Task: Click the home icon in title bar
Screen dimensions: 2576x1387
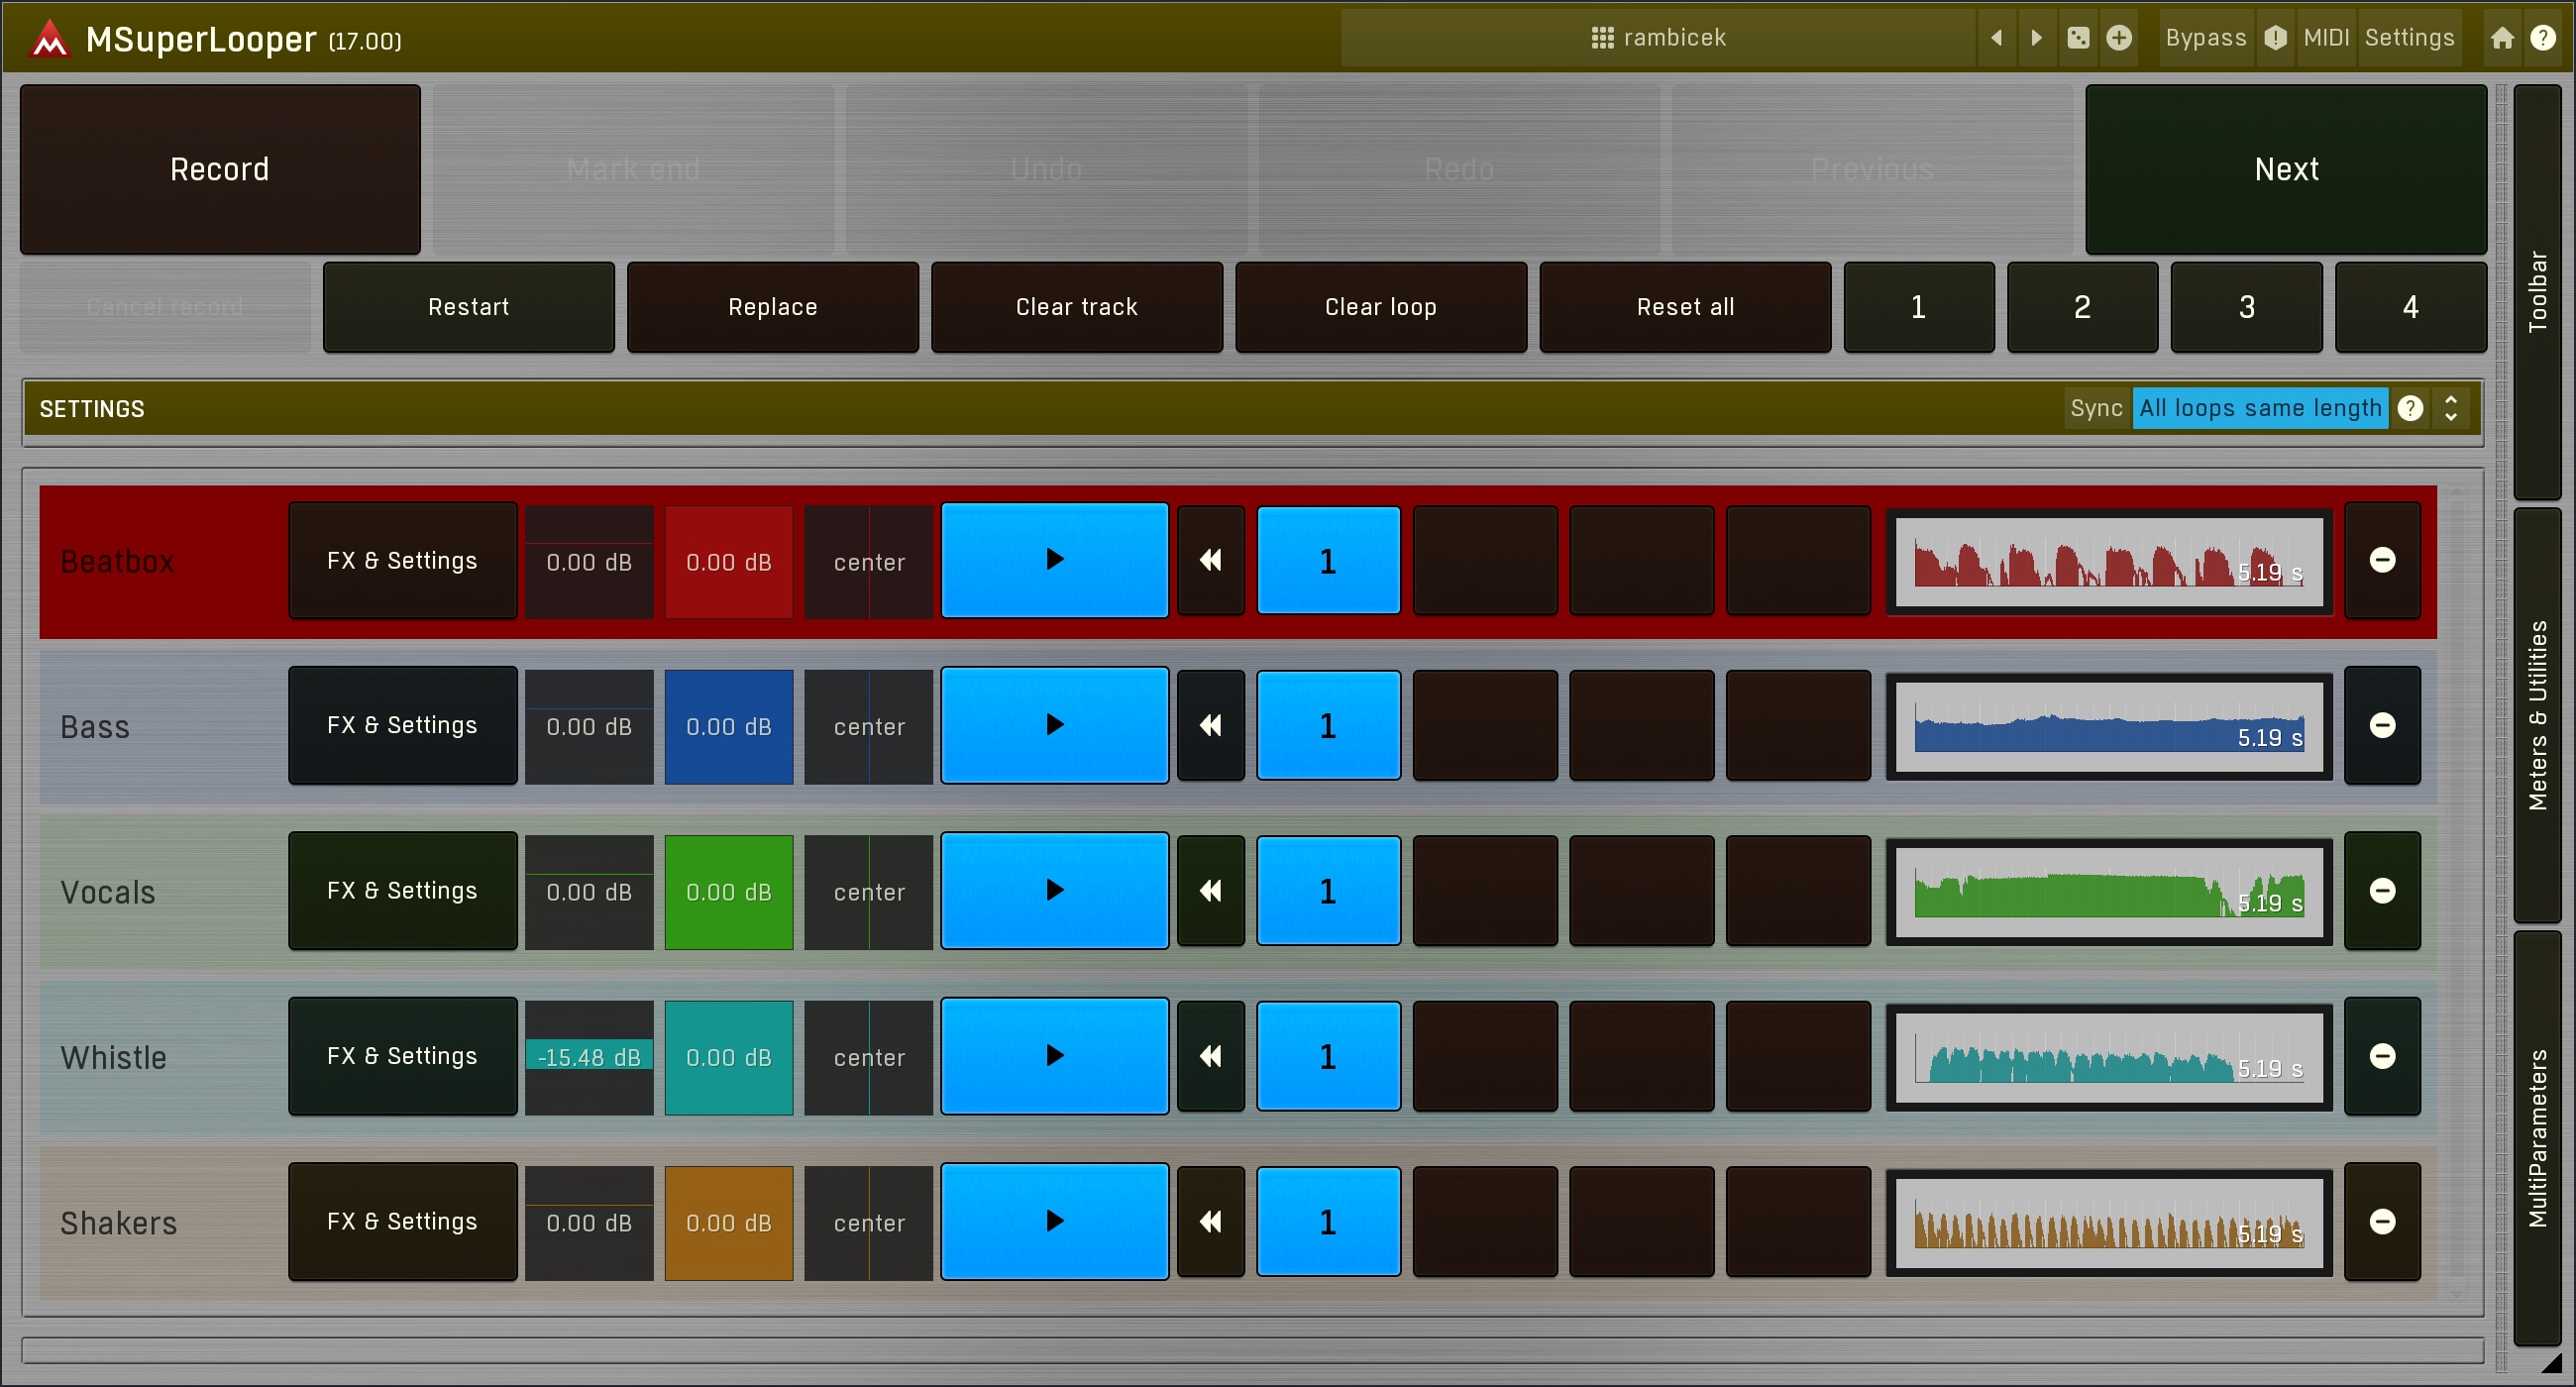Action: tap(2502, 38)
